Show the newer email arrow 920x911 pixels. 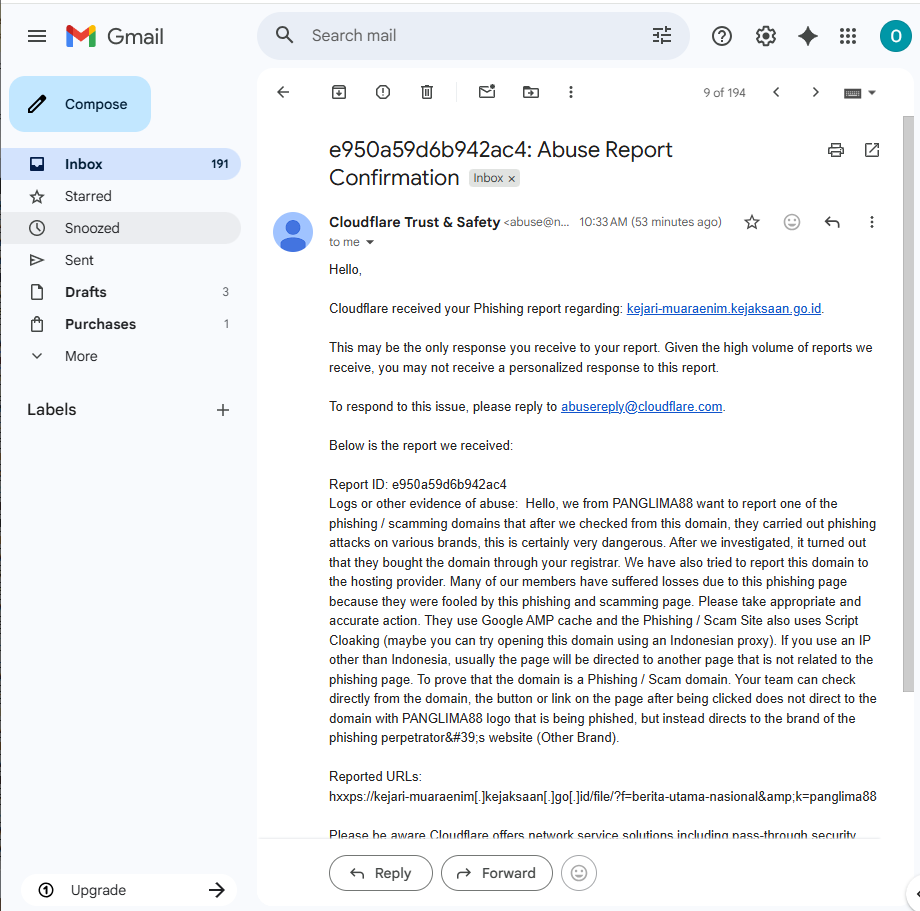pyautogui.click(x=776, y=92)
